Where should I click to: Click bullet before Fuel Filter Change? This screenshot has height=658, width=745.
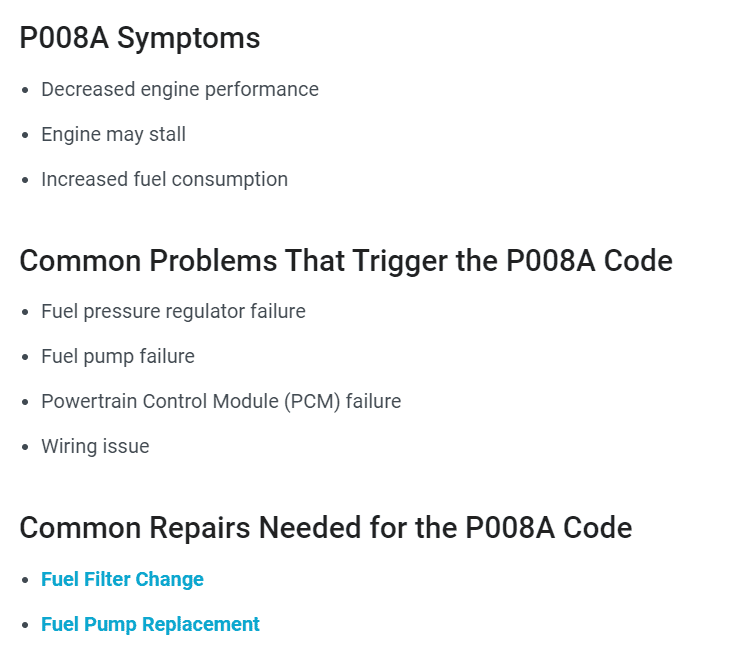[x=25, y=580]
